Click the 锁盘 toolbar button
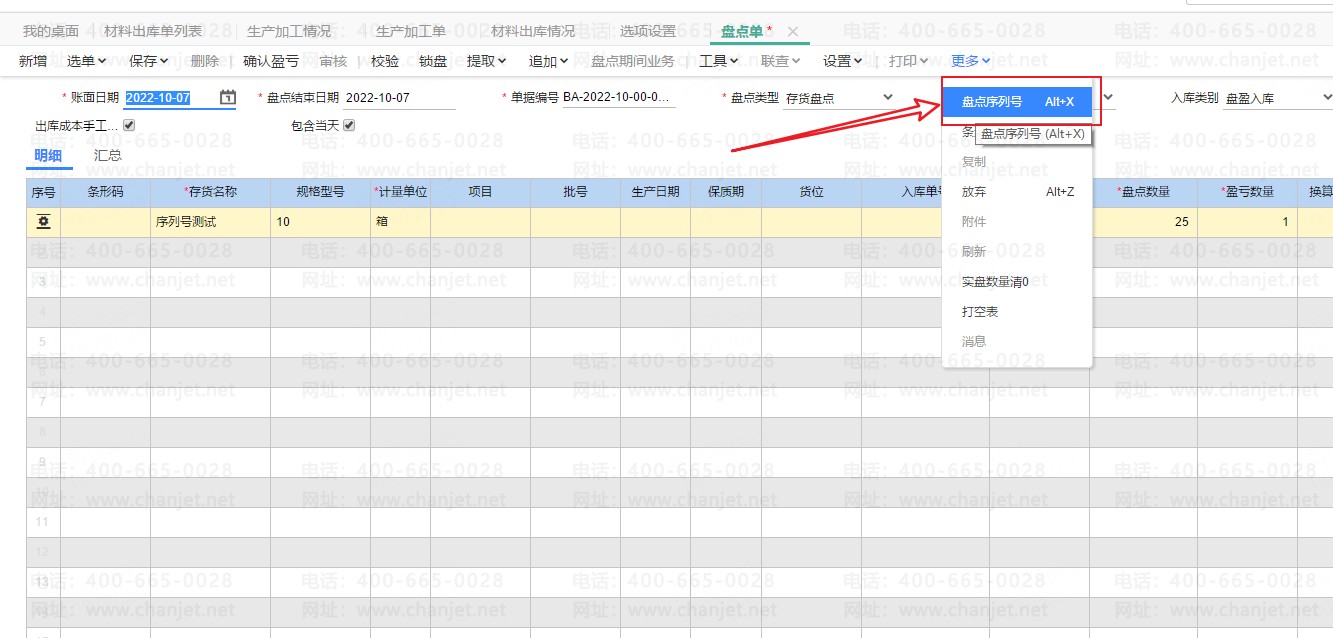 (x=433, y=61)
